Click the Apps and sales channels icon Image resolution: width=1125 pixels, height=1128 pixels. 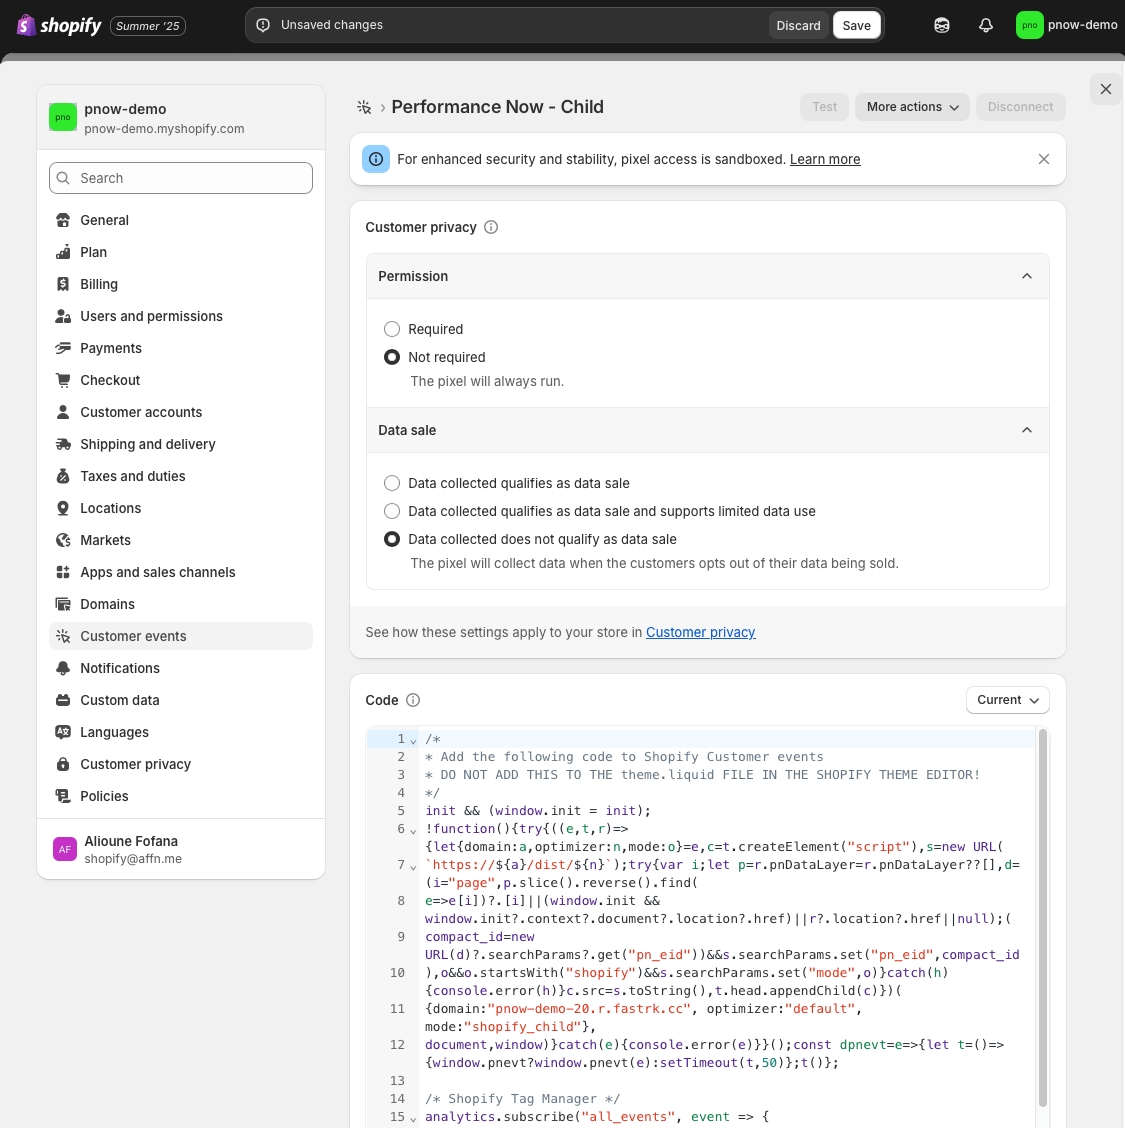[x=63, y=573]
